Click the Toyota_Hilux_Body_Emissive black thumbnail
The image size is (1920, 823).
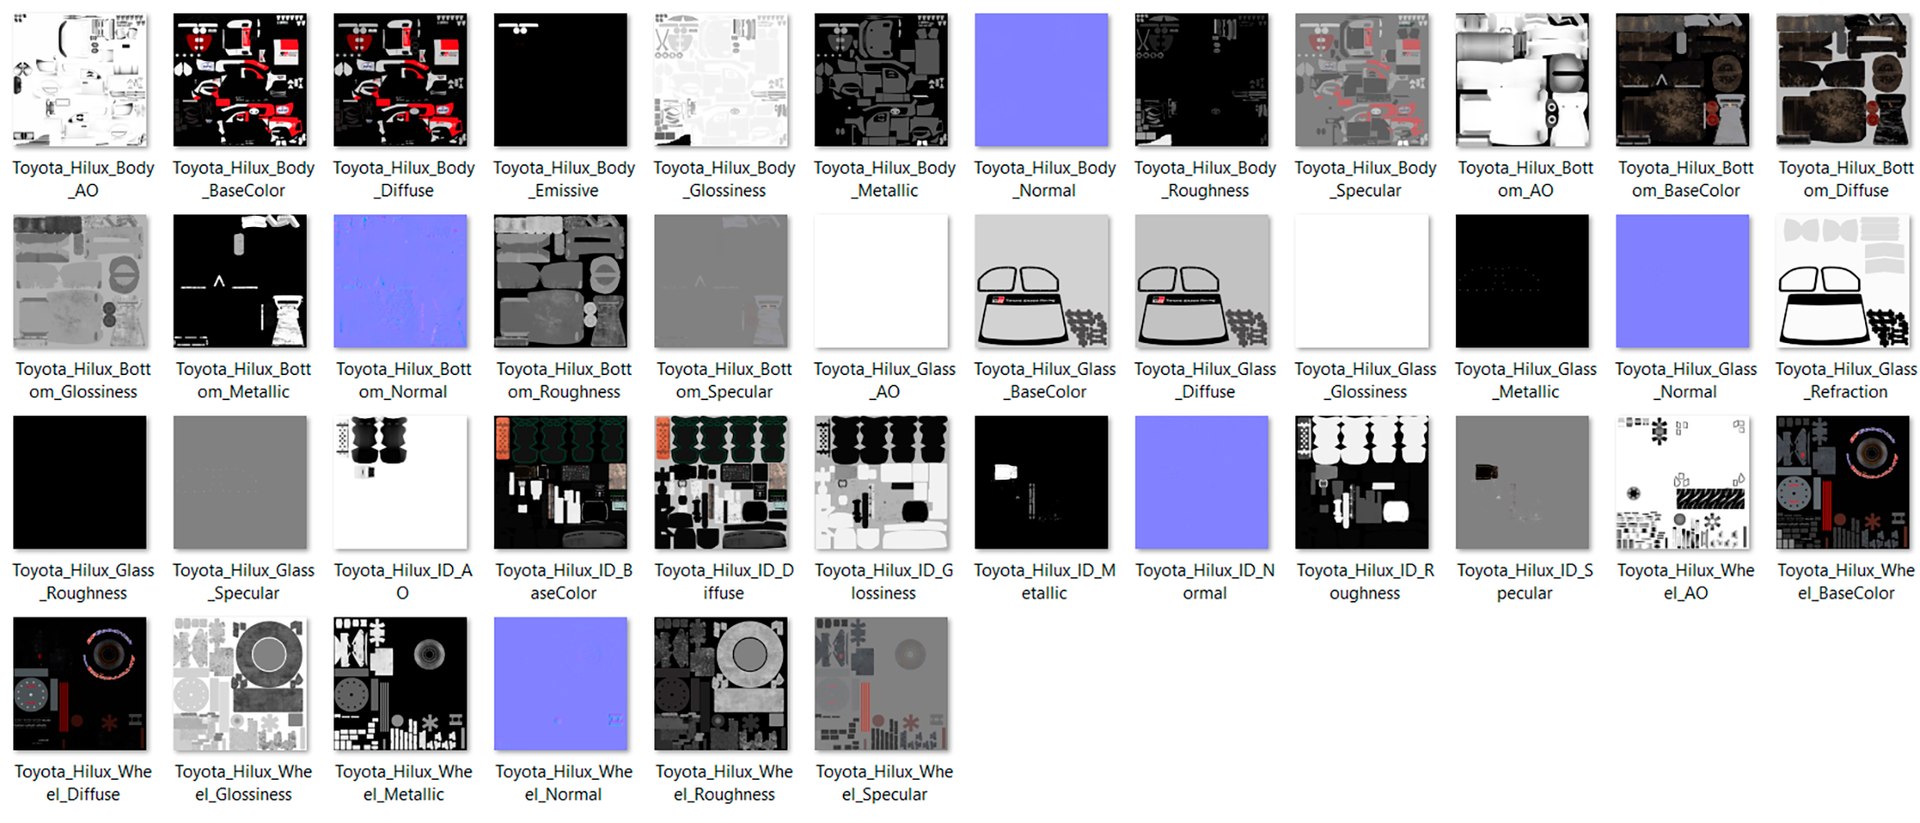(x=561, y=80)
